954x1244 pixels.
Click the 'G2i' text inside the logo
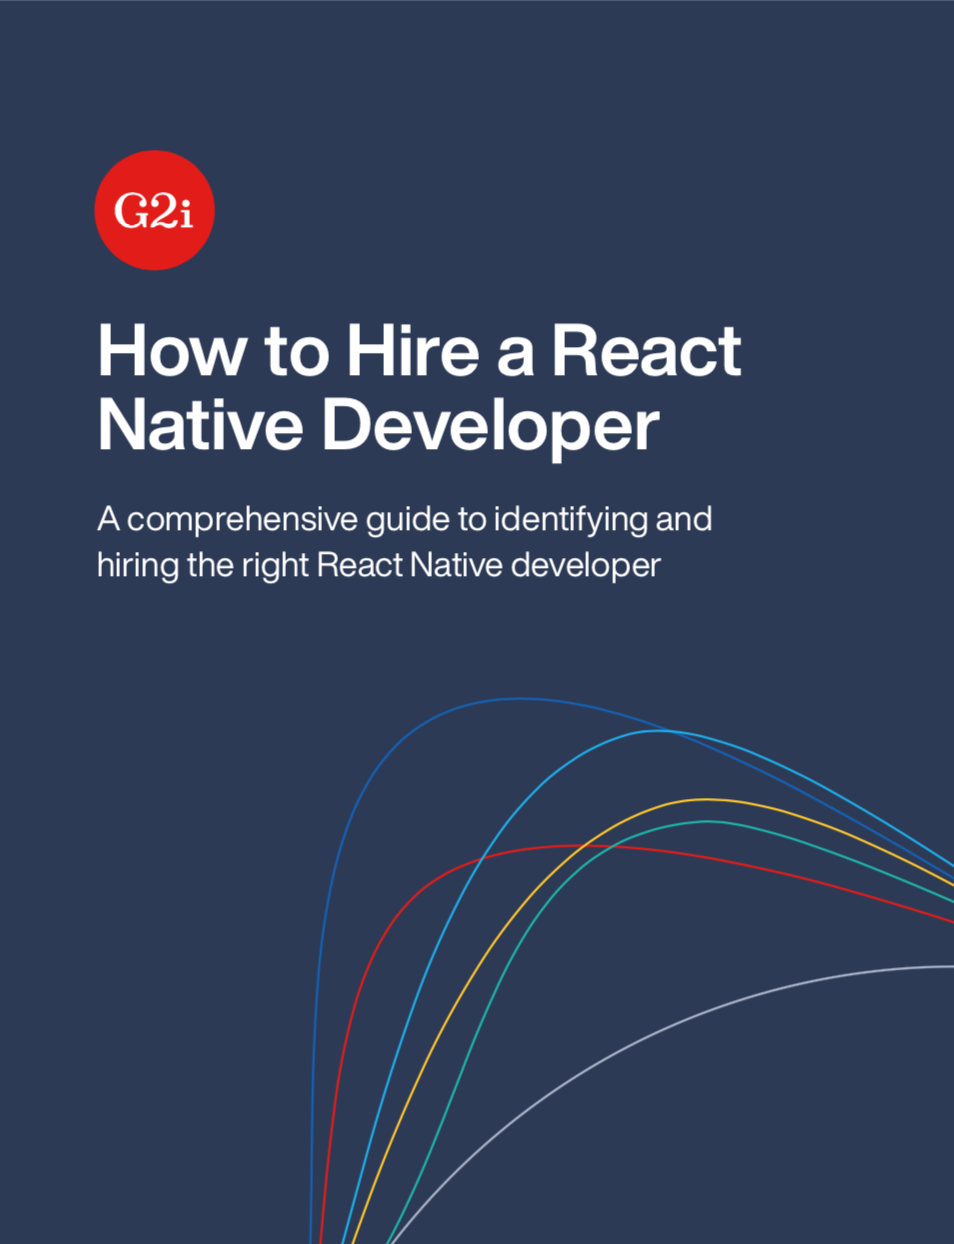coord(153,211)
